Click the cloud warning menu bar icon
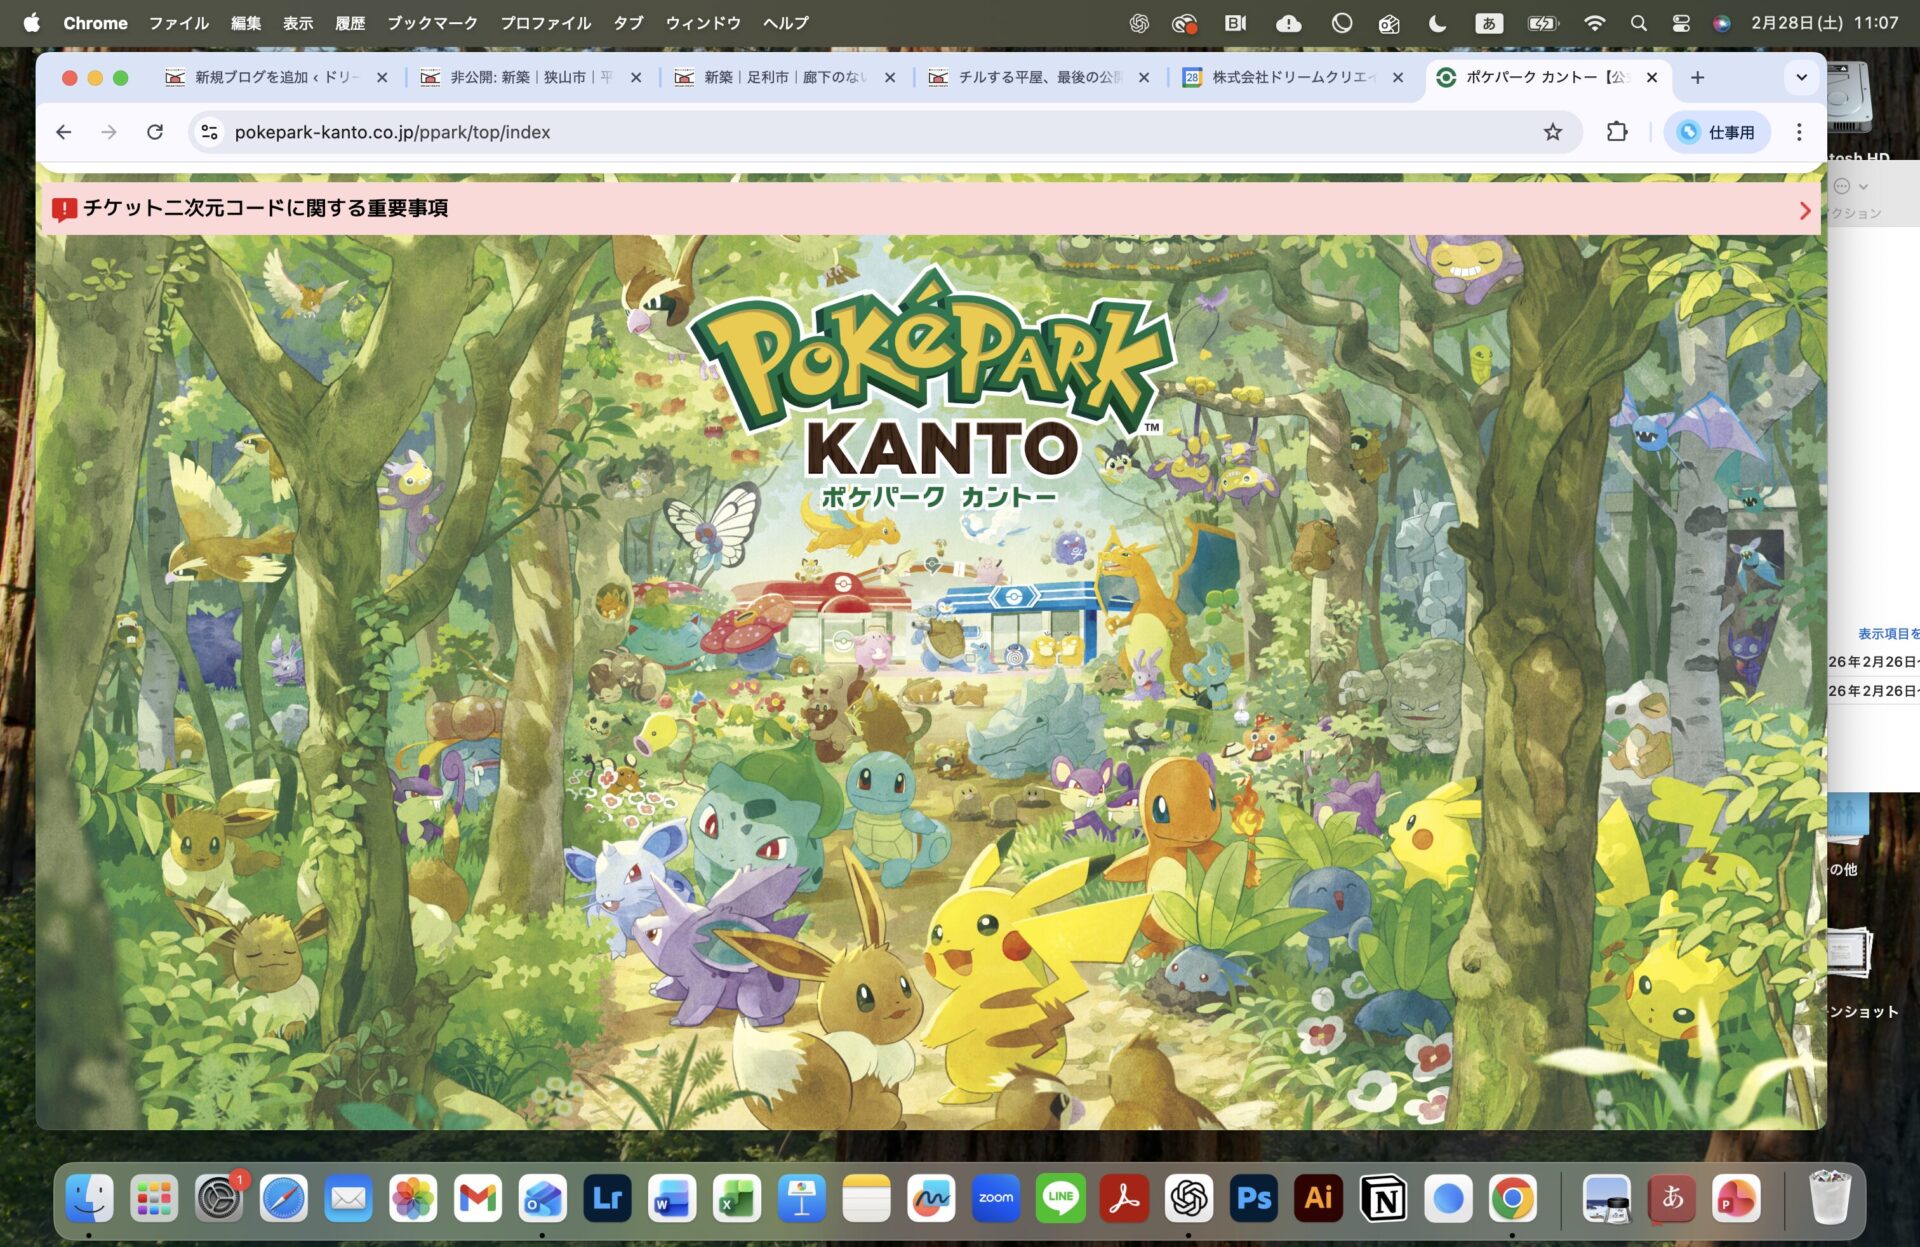The image size is (1920, 1247). pos(1289,23)
